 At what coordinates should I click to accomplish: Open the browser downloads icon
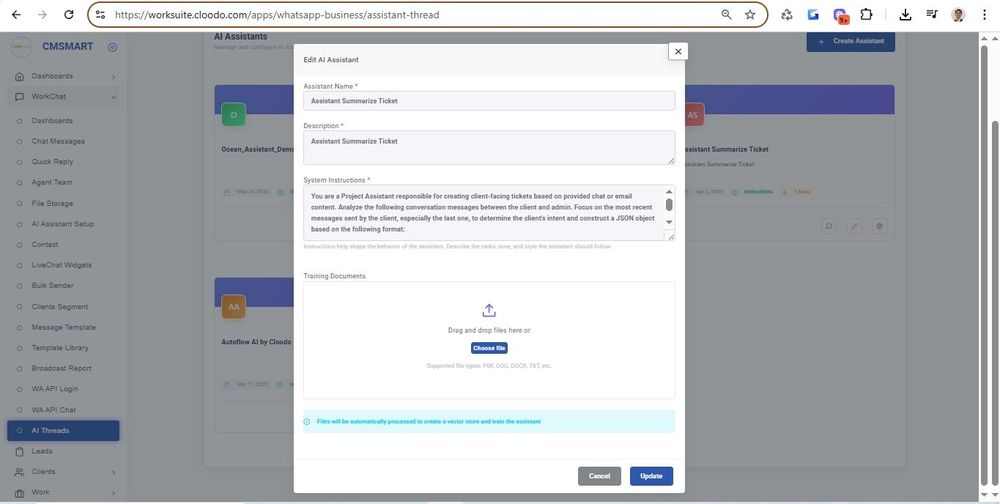point(905,15)
